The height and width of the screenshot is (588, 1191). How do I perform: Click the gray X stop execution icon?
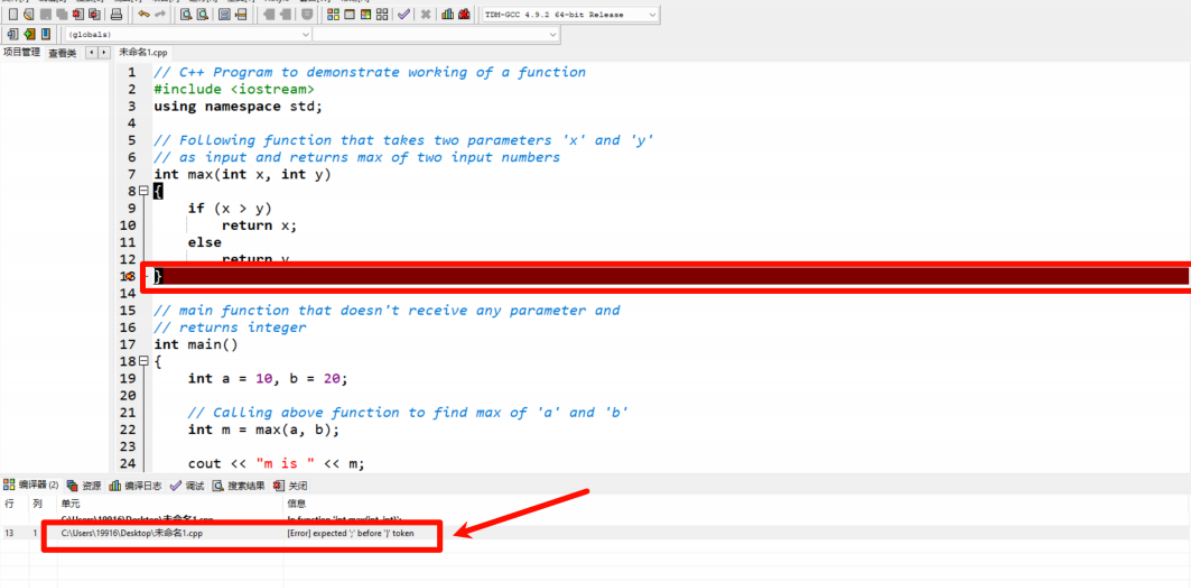[426, 15]
